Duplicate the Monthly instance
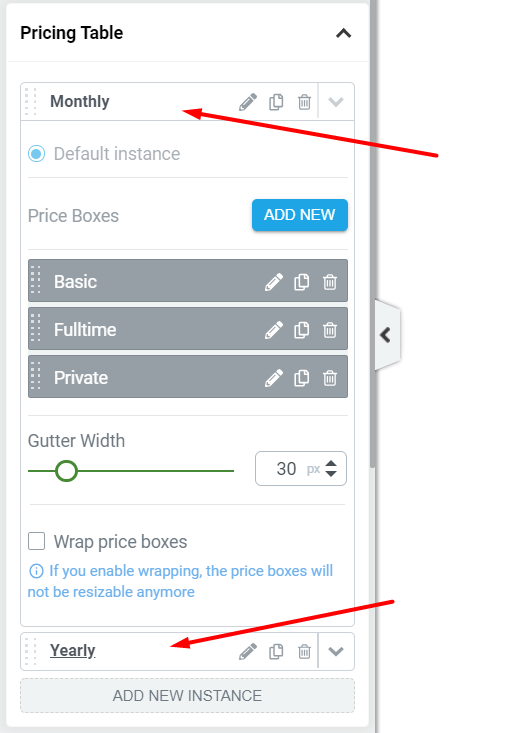The image size is (505, 733). pos(276,102)
